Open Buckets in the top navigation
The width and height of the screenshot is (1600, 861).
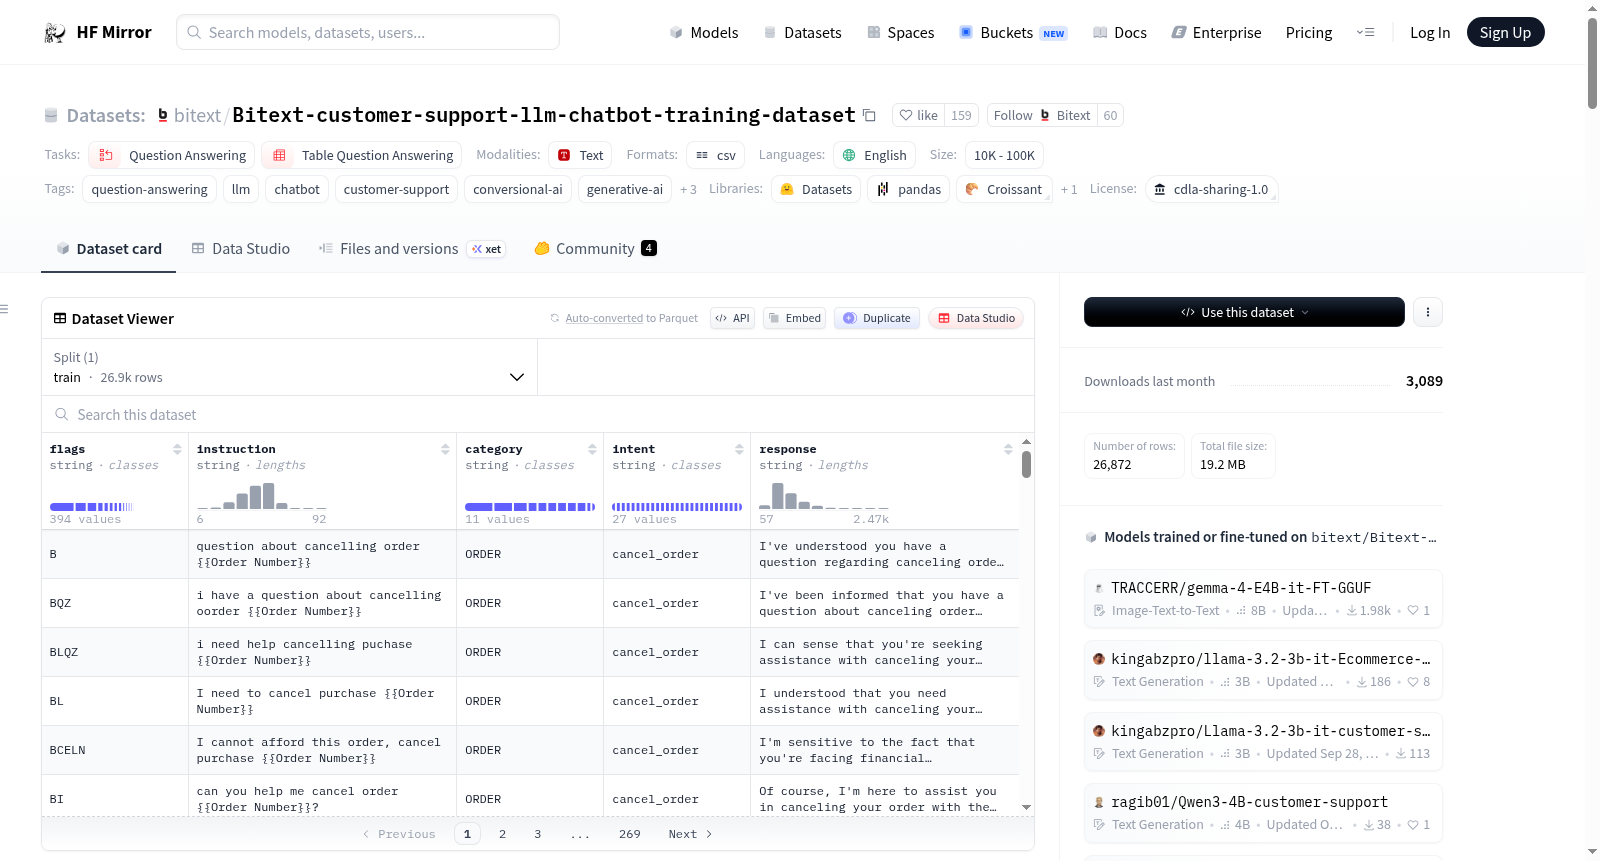(x=1013, y=33)
